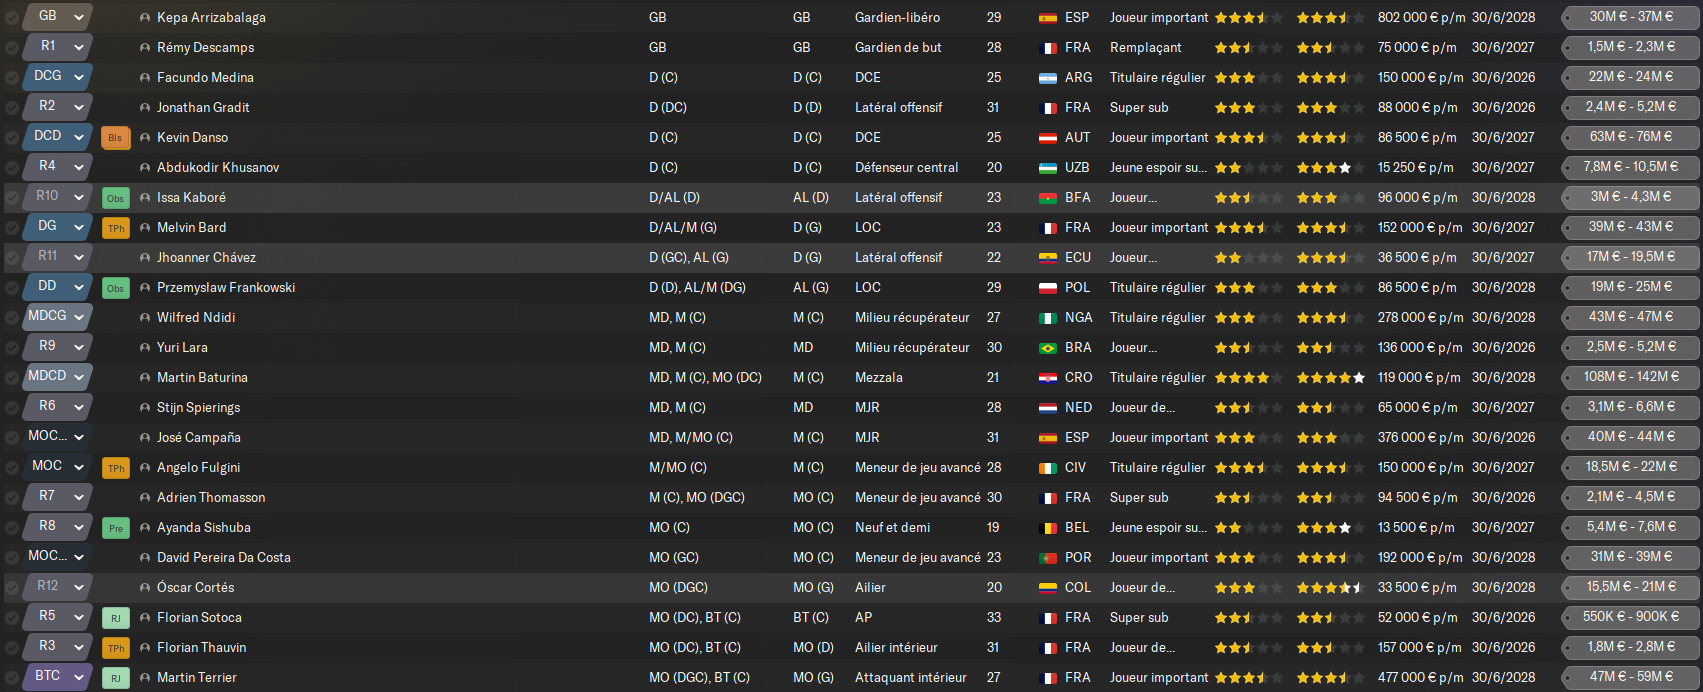Click the Pre status icon for Ayanda Sishuba
Screen dimensions: 1703x692
point(115,528)
